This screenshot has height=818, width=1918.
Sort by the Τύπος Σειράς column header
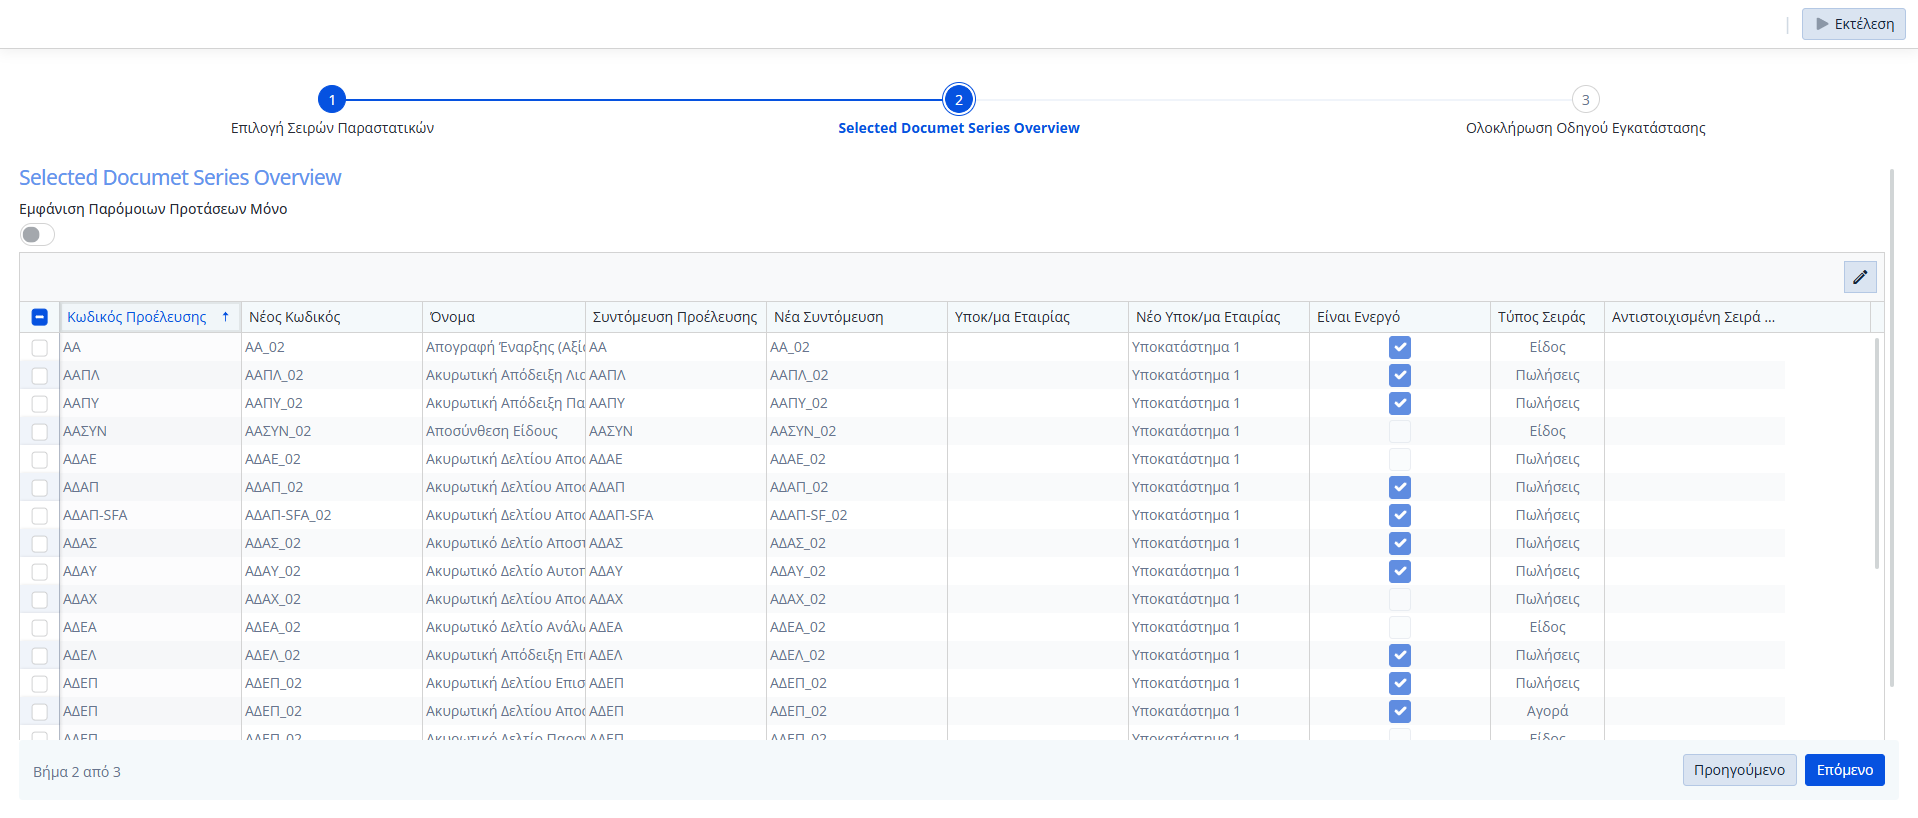coord(1541,317)
